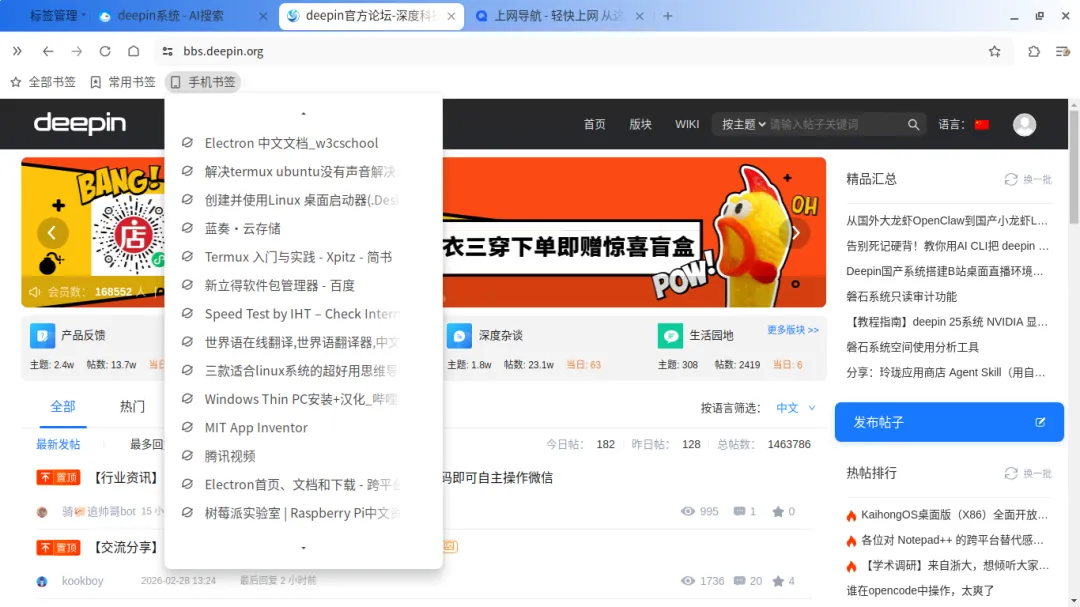Open 全部书签 bookmarks folder

43,82
